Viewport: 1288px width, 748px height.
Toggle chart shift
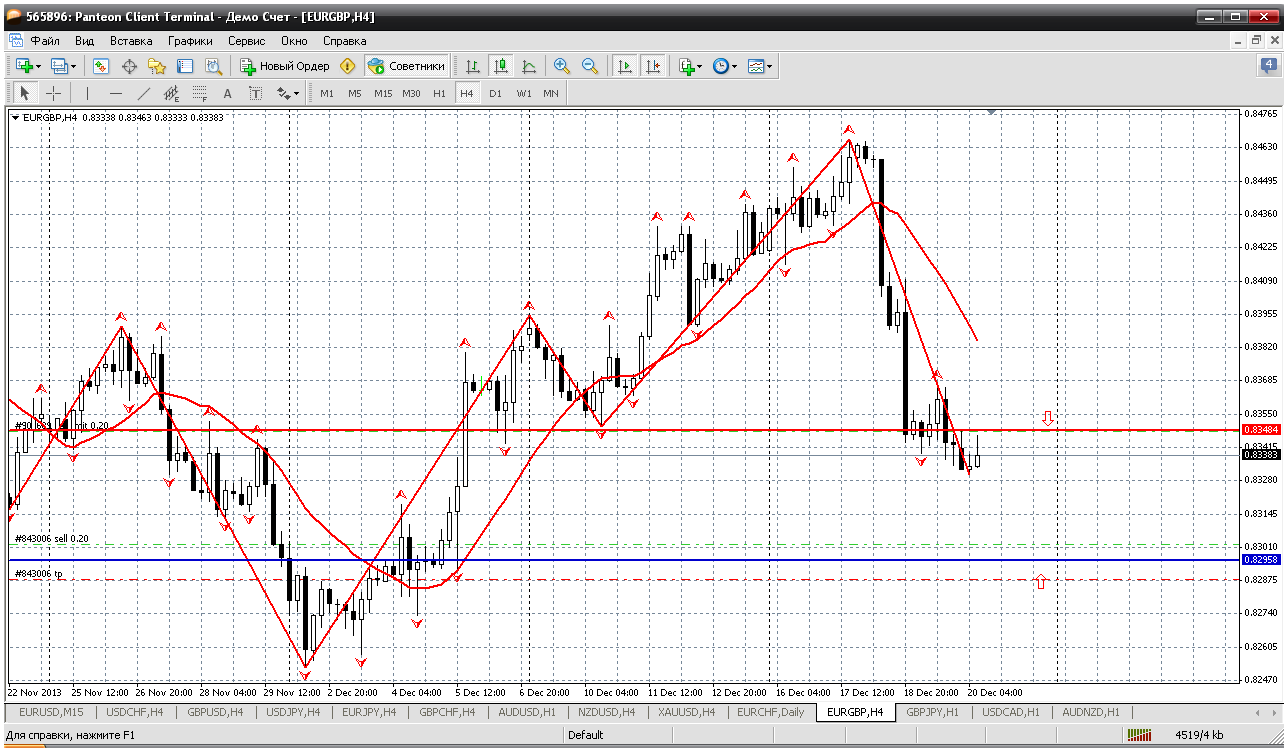pyautogui.click(x=653, y=66)
